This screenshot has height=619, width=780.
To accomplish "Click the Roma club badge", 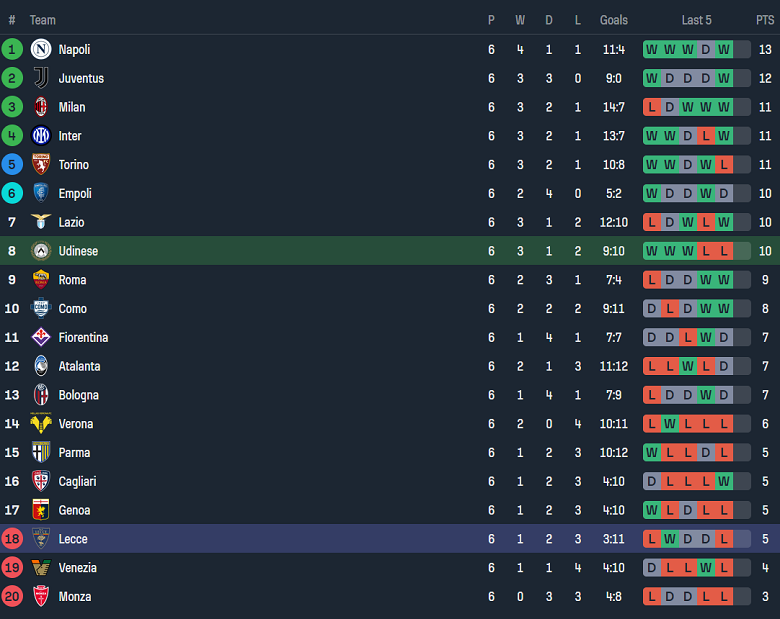I will (41, 280).
